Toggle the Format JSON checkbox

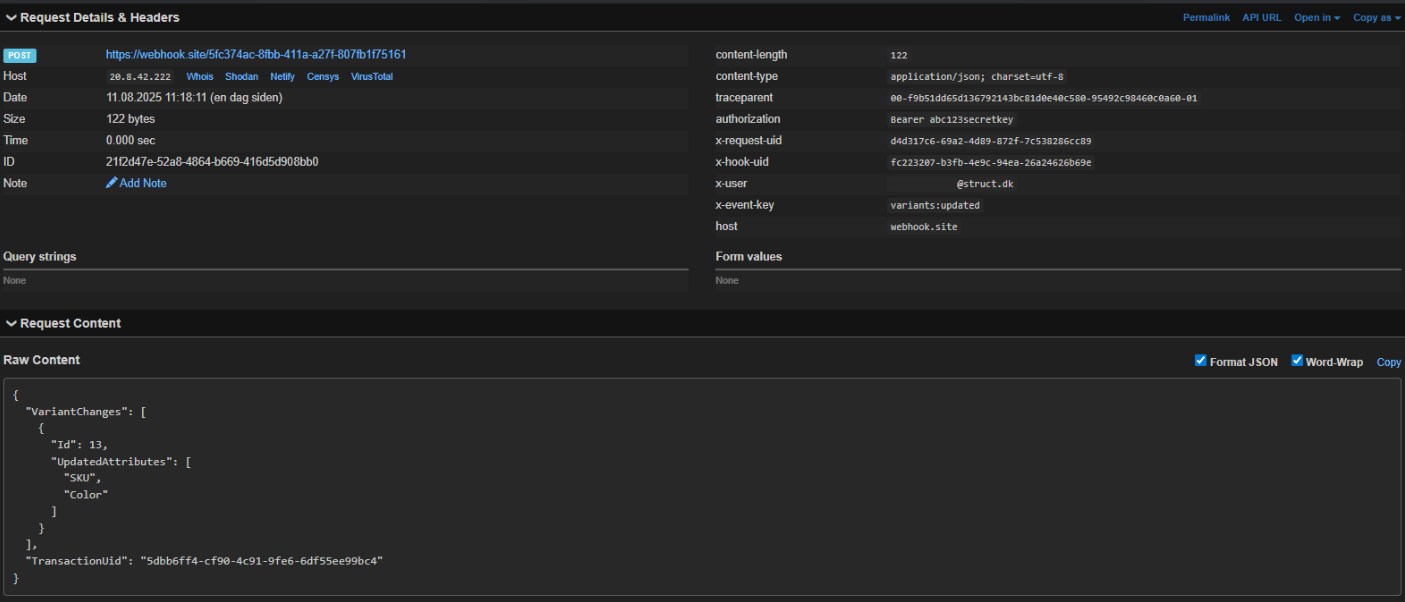coord(1201,361)
